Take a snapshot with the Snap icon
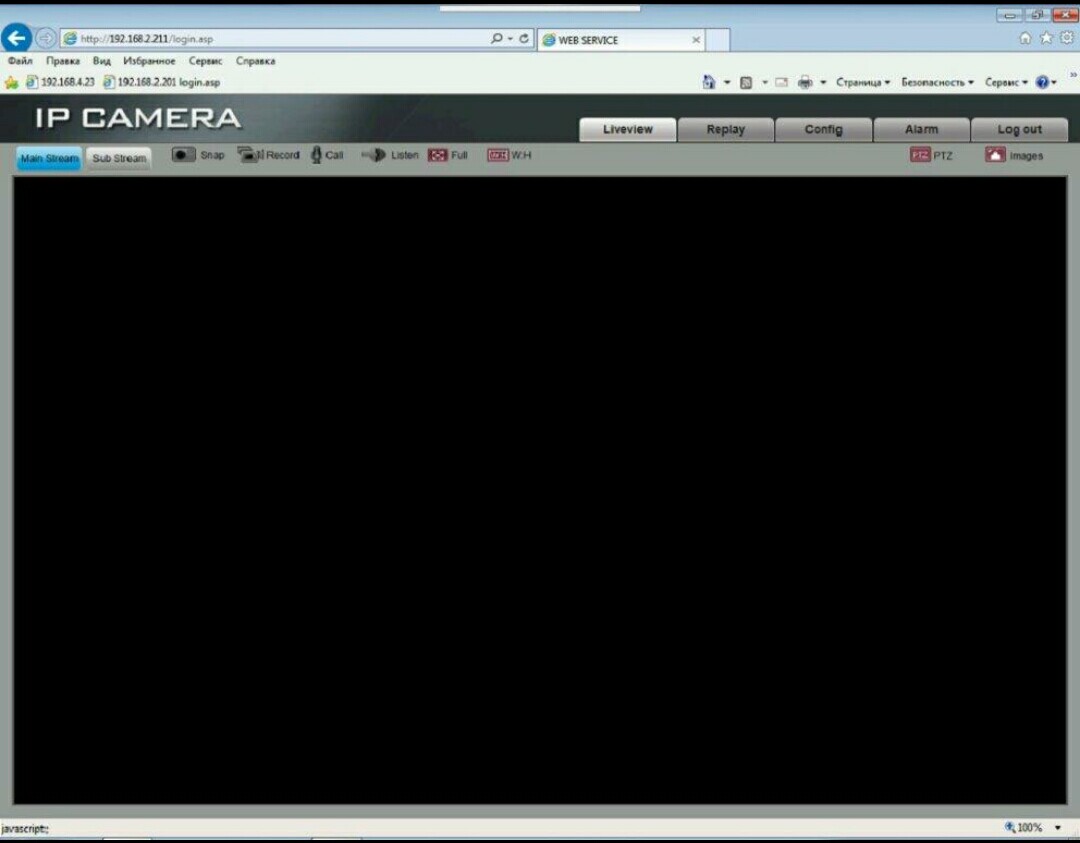Image resolution: width=1080 pixels, height=843 pixels. (184, 155)
